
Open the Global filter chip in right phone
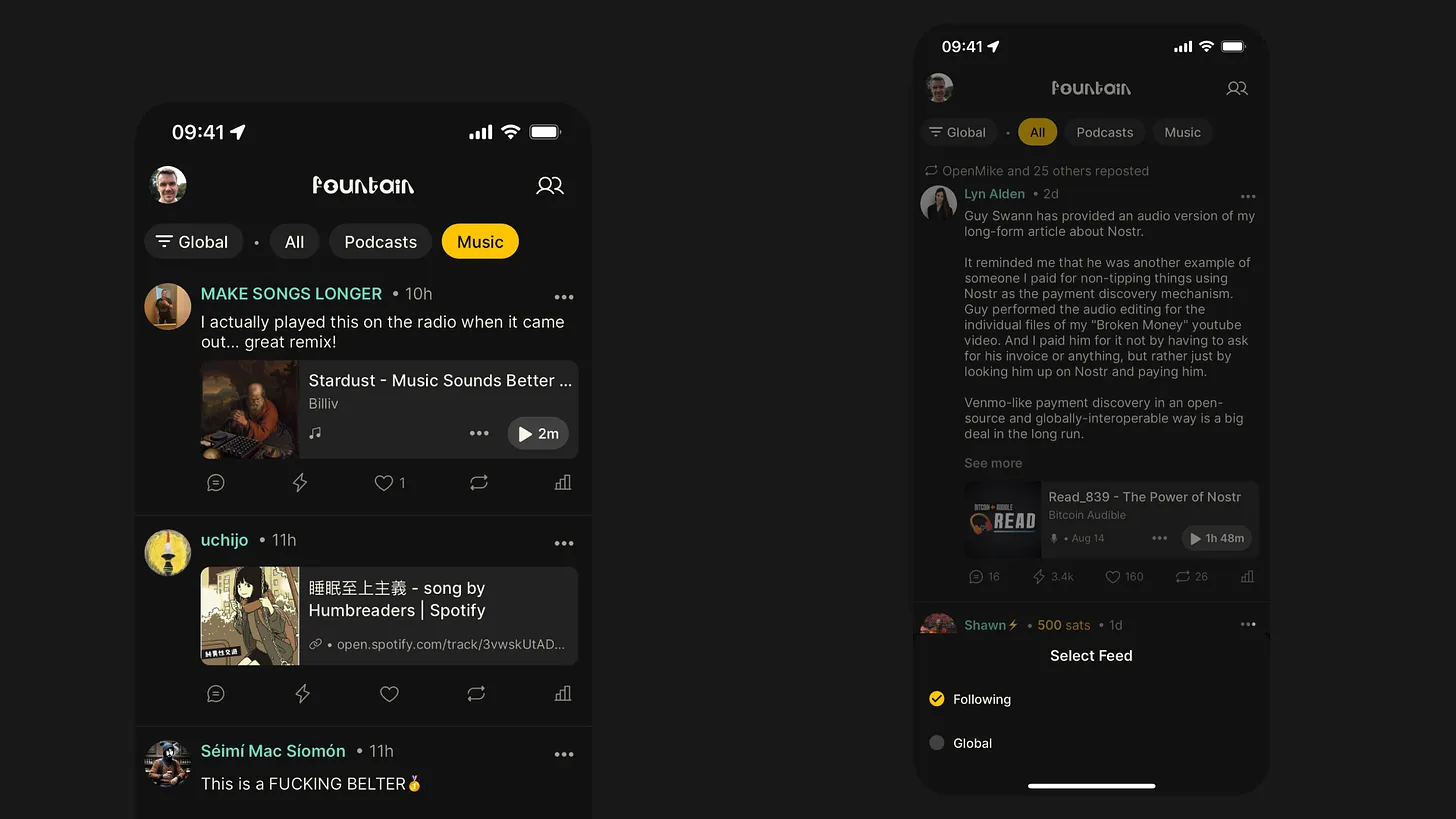click(957, 132)
